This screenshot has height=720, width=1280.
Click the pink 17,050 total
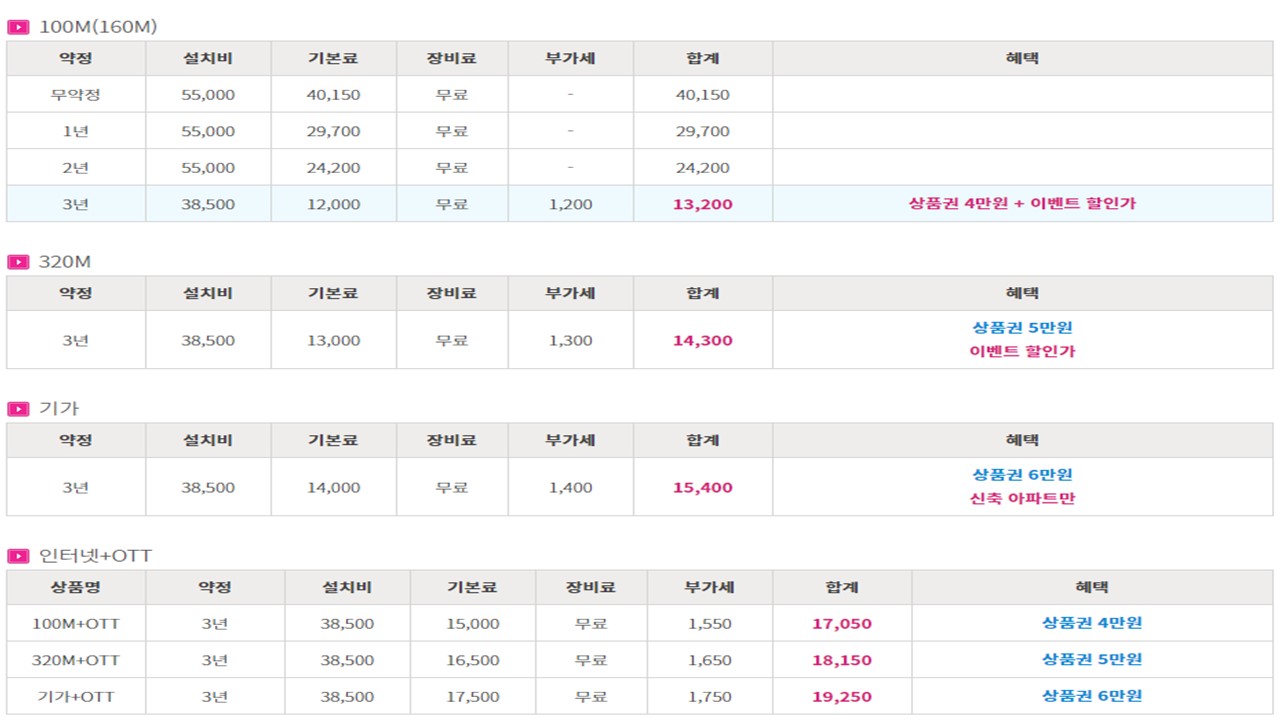pyautogui.click(x=842, y=624)
